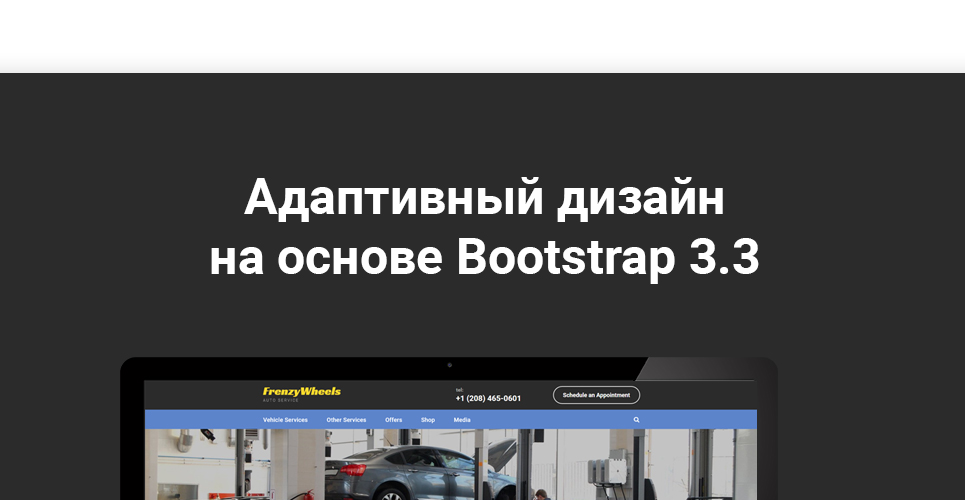This screenshot has width=965, height=500.
Task: Click the FrenzyWheels logo in mockup
Action: (x=302, y=392)
